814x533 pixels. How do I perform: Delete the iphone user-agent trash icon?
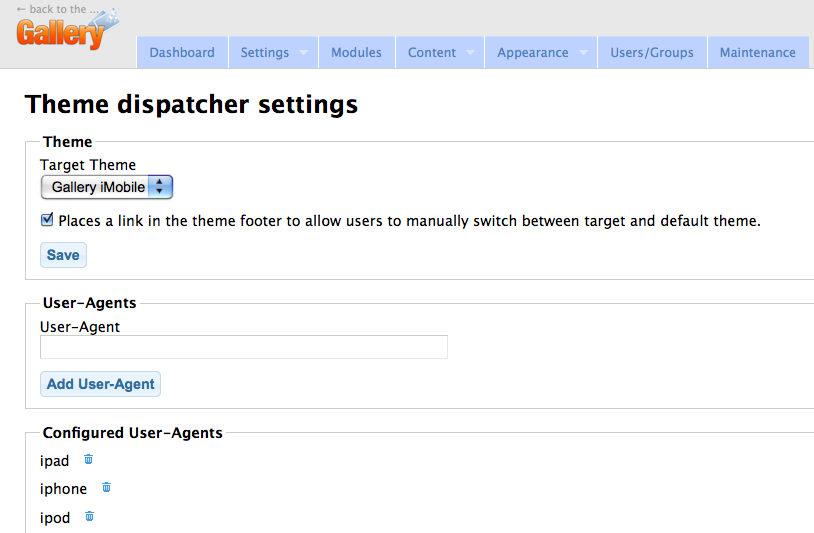click(x=106, y=487)
